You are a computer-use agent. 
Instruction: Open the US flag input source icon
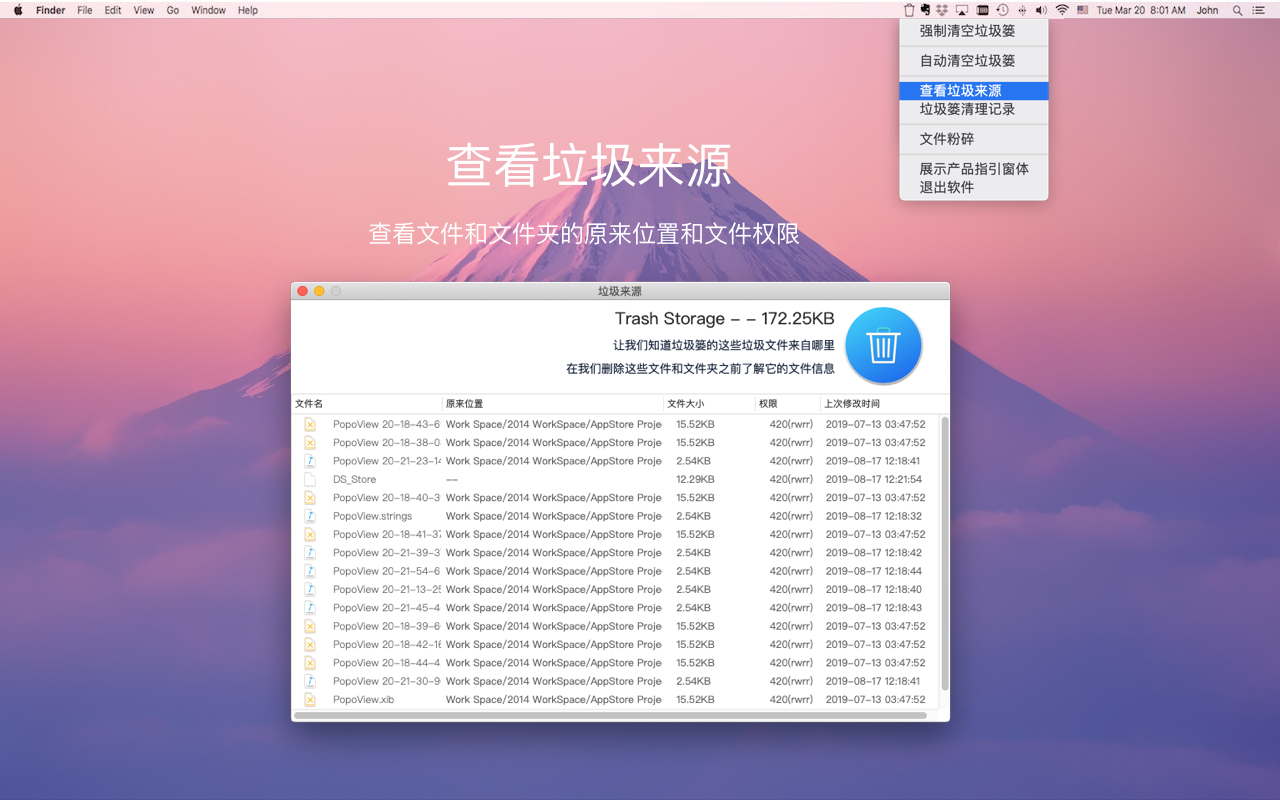pos(1082,10)
